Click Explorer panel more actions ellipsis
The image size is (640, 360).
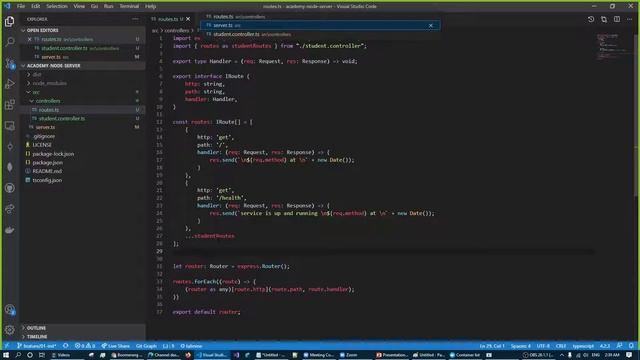point(135,19)
